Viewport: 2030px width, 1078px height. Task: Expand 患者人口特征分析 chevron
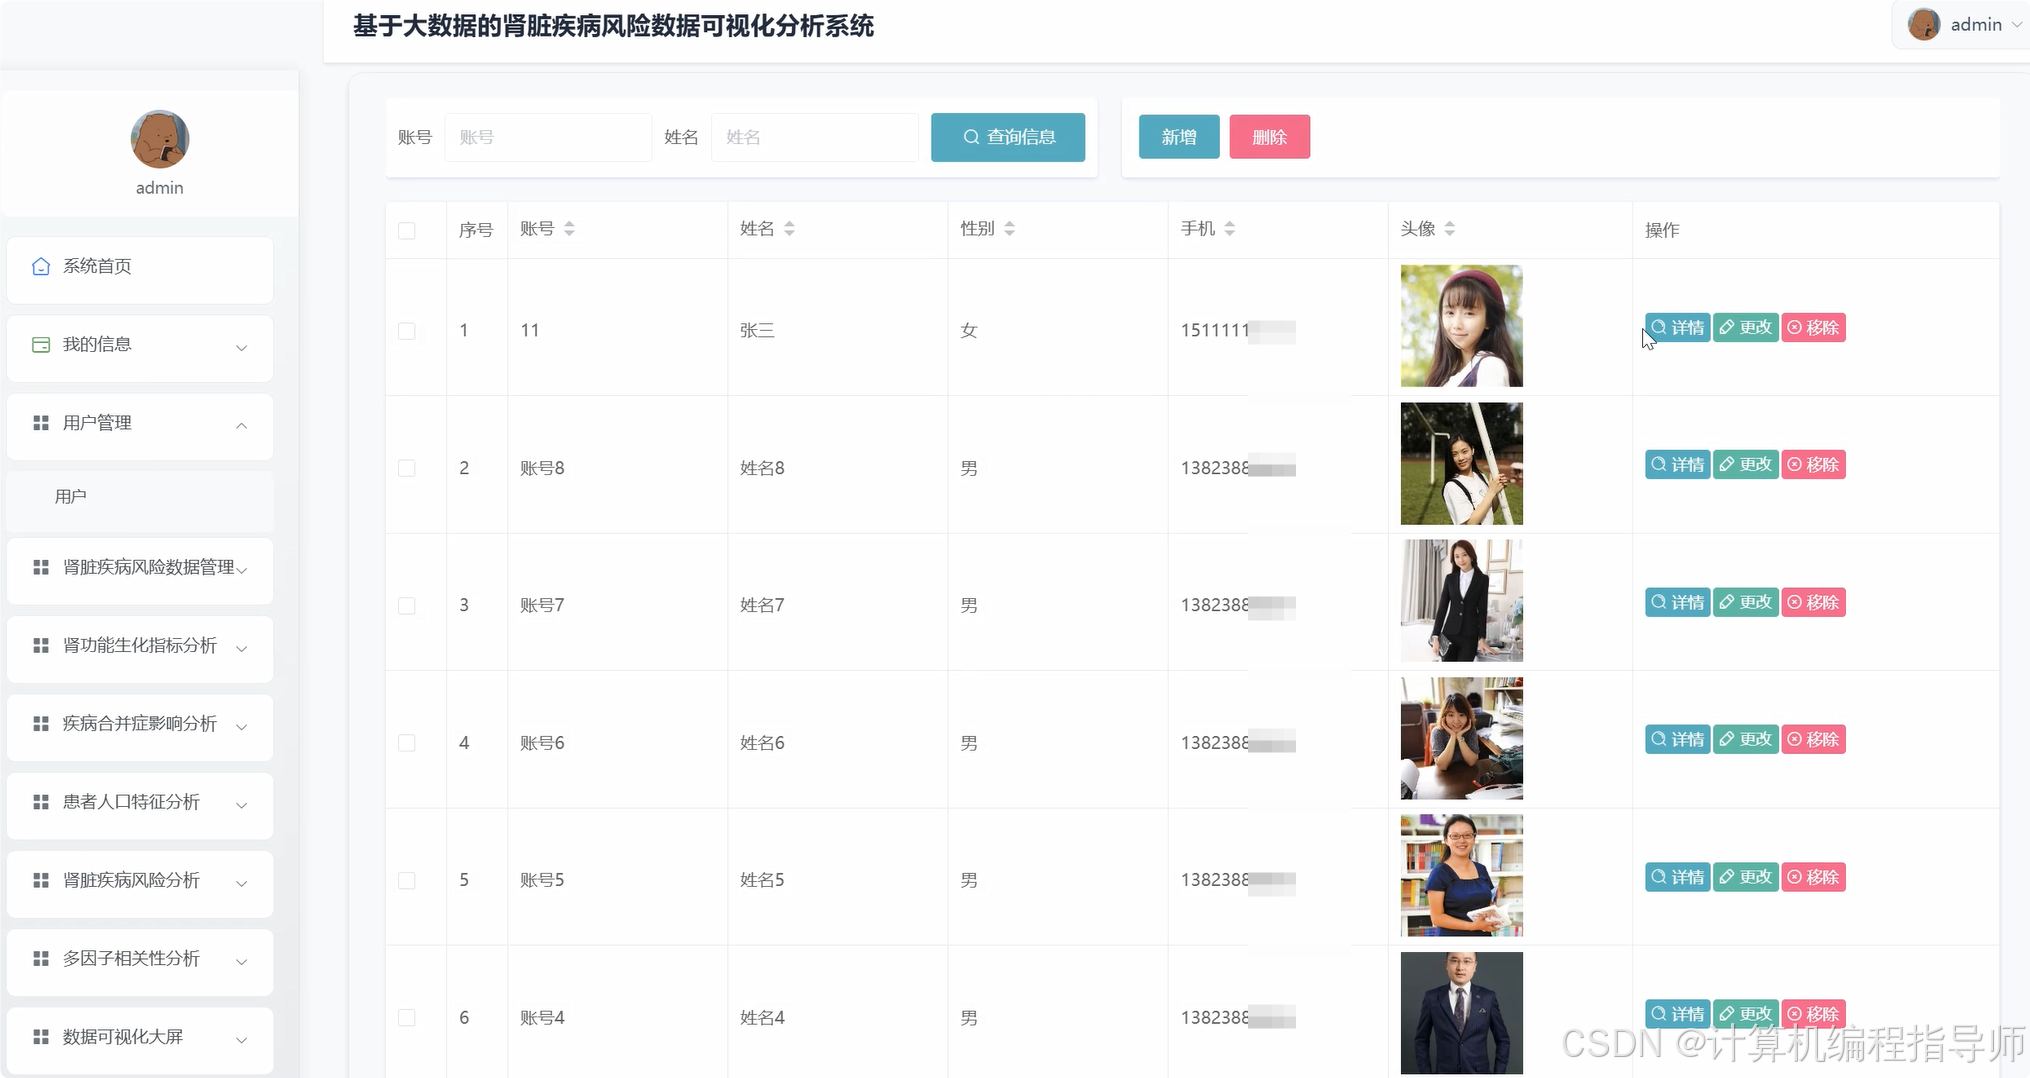241,804
